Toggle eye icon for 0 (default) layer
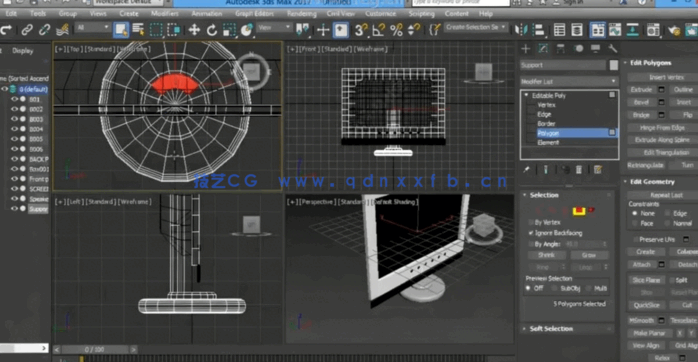The width and height of the screenshot is (698, 362). coord(4,89)
